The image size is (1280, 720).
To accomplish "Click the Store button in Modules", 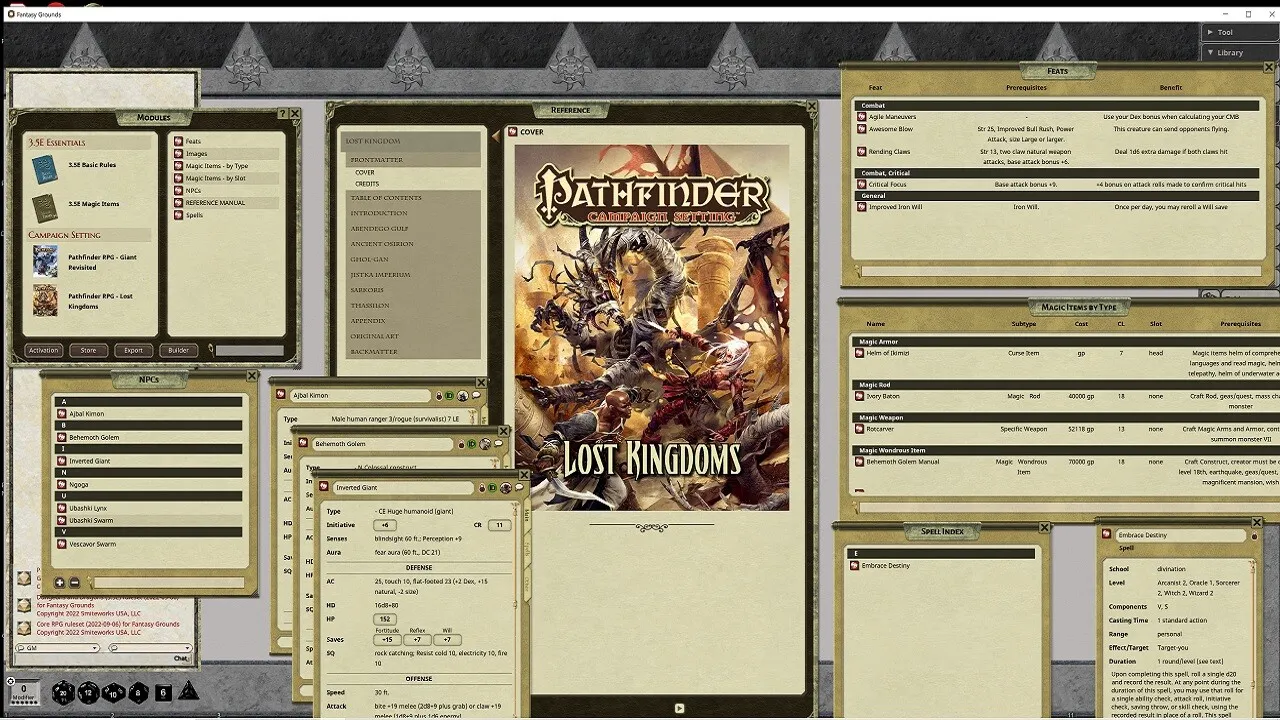I will pyautogui.click(x=89, y=350).
